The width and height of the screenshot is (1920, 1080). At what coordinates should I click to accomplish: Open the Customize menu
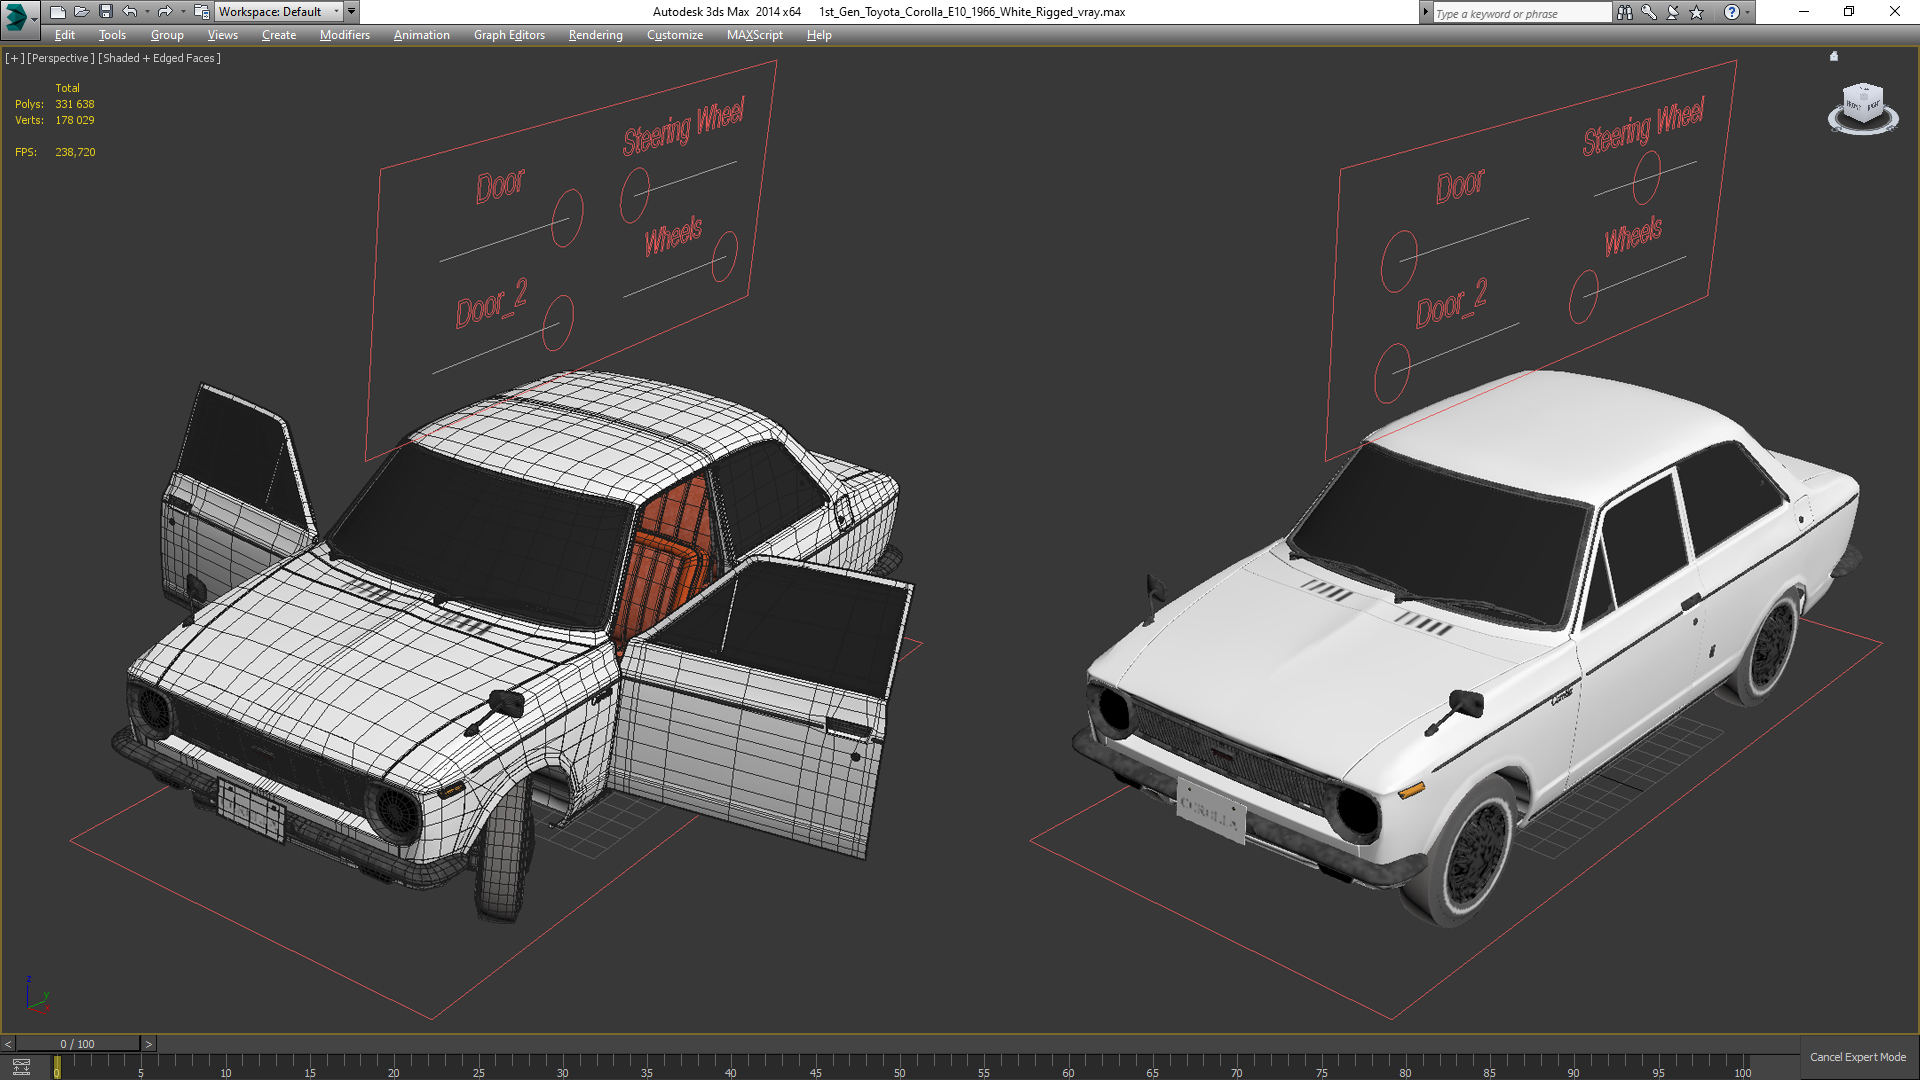675,35
